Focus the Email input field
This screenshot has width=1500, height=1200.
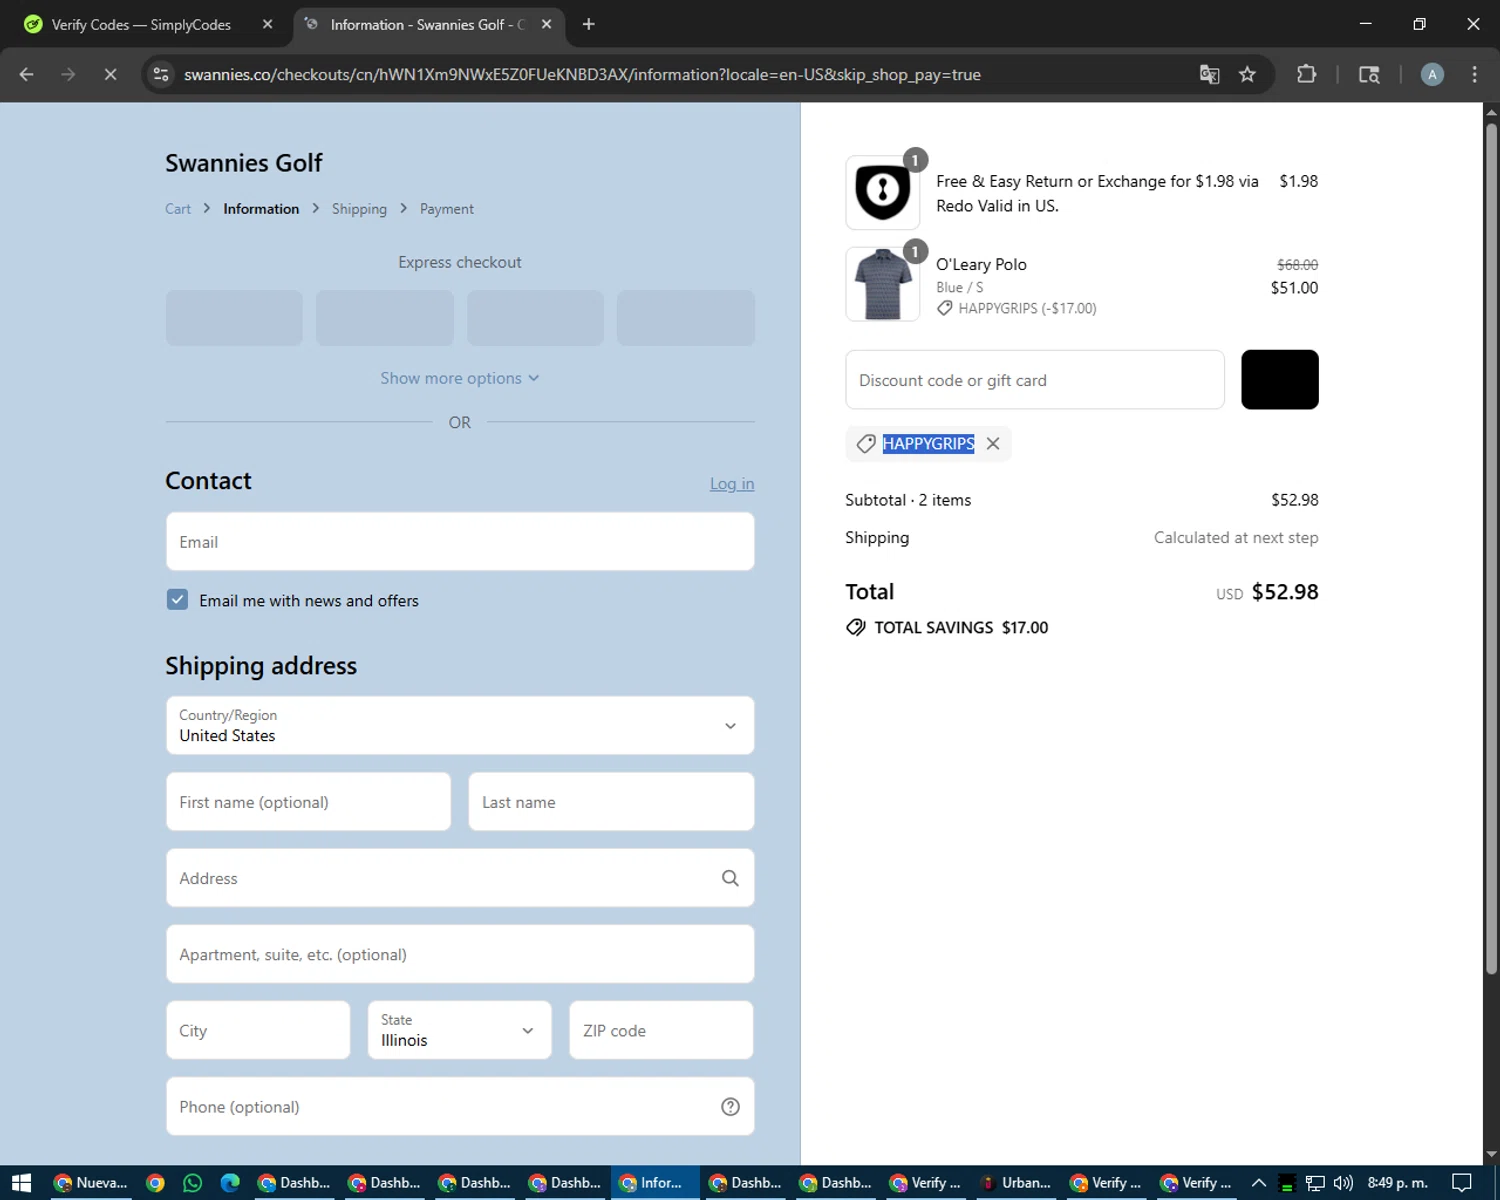tap(460, 542)
